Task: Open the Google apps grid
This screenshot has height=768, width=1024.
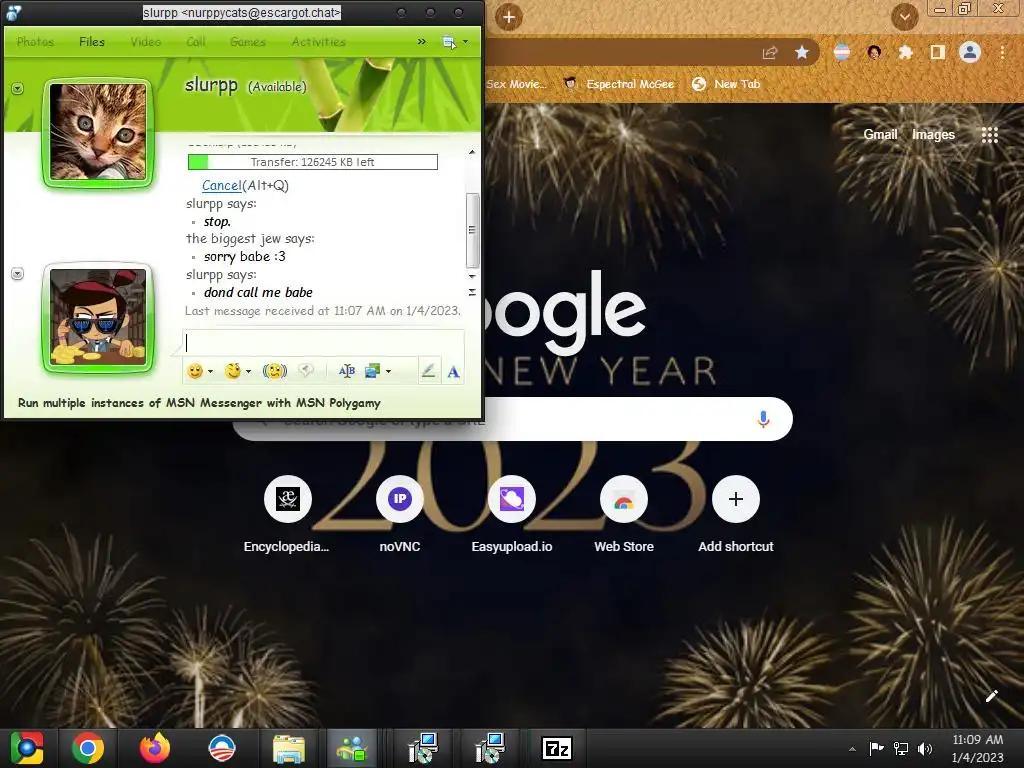Action: pos(990,135)
